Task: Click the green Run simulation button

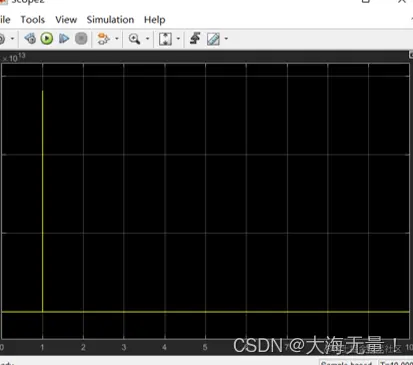Action: (x=47, y=39)
